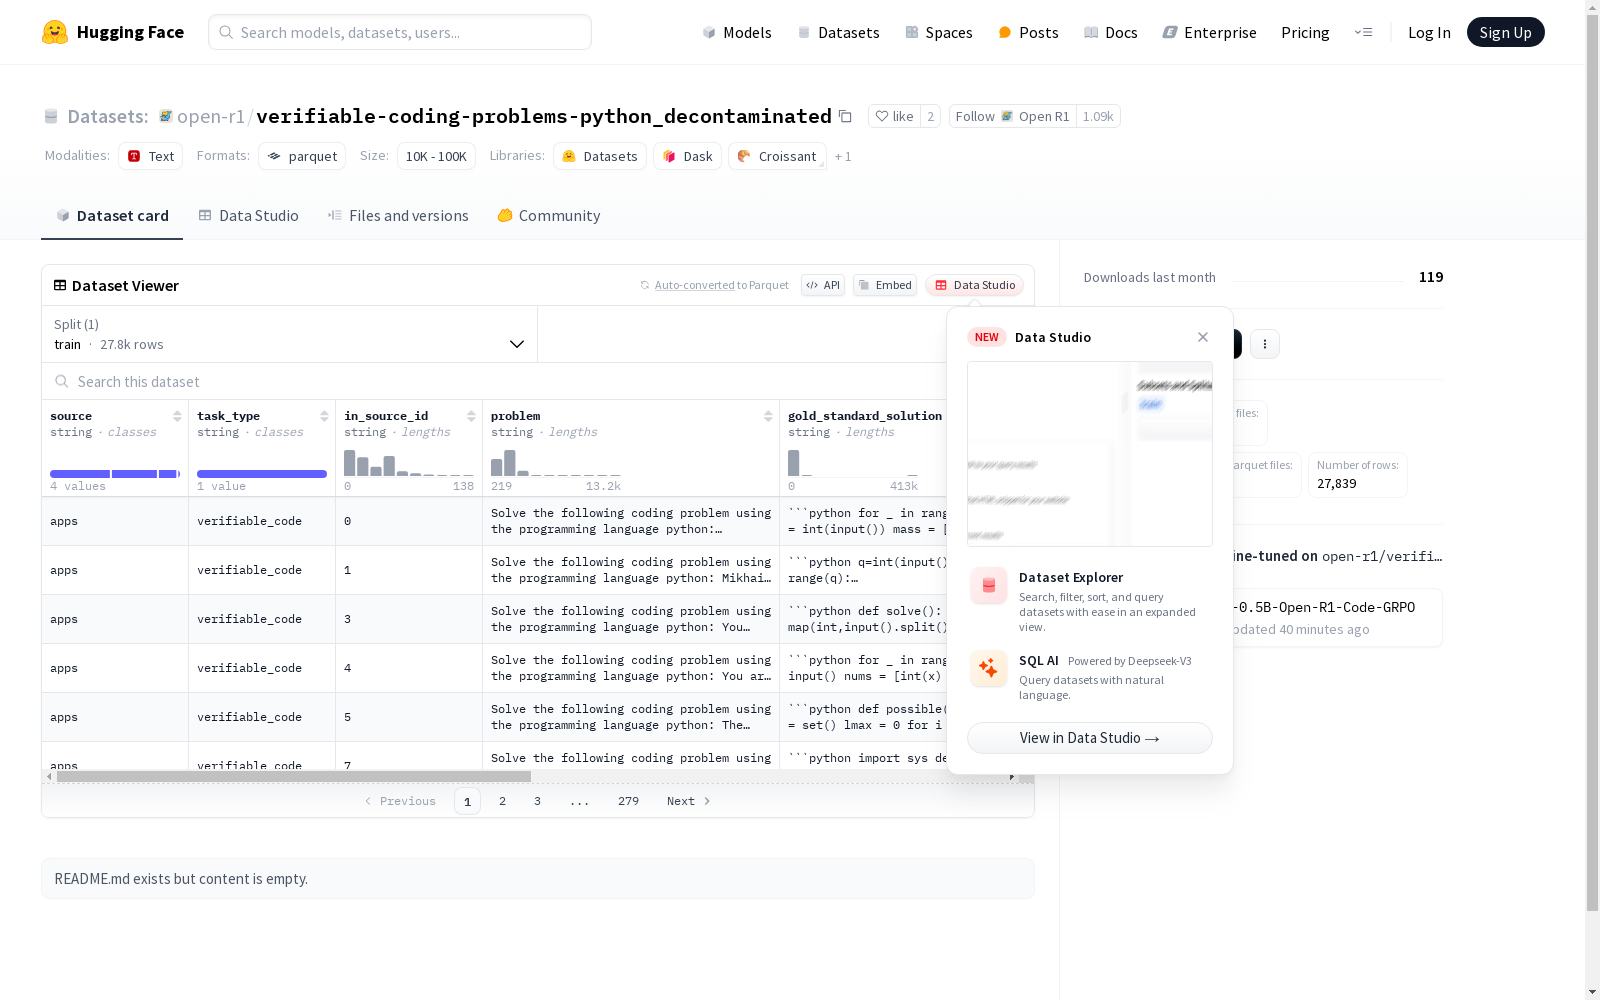
Task: Click the Data Studio viewer button
Action: [x=975, y=285]
